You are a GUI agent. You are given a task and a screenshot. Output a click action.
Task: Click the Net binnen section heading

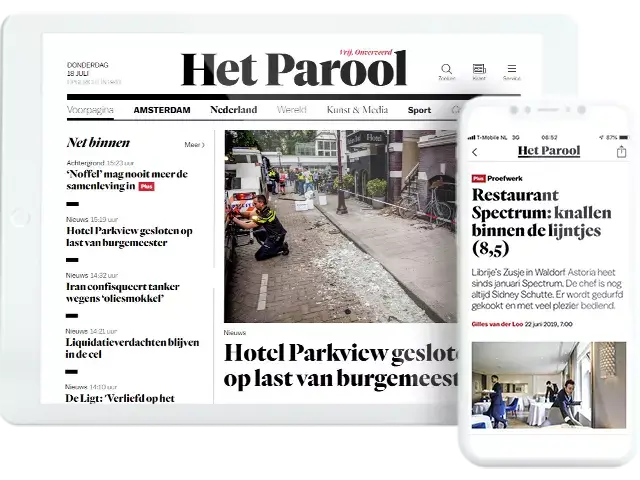coord(98,142)
